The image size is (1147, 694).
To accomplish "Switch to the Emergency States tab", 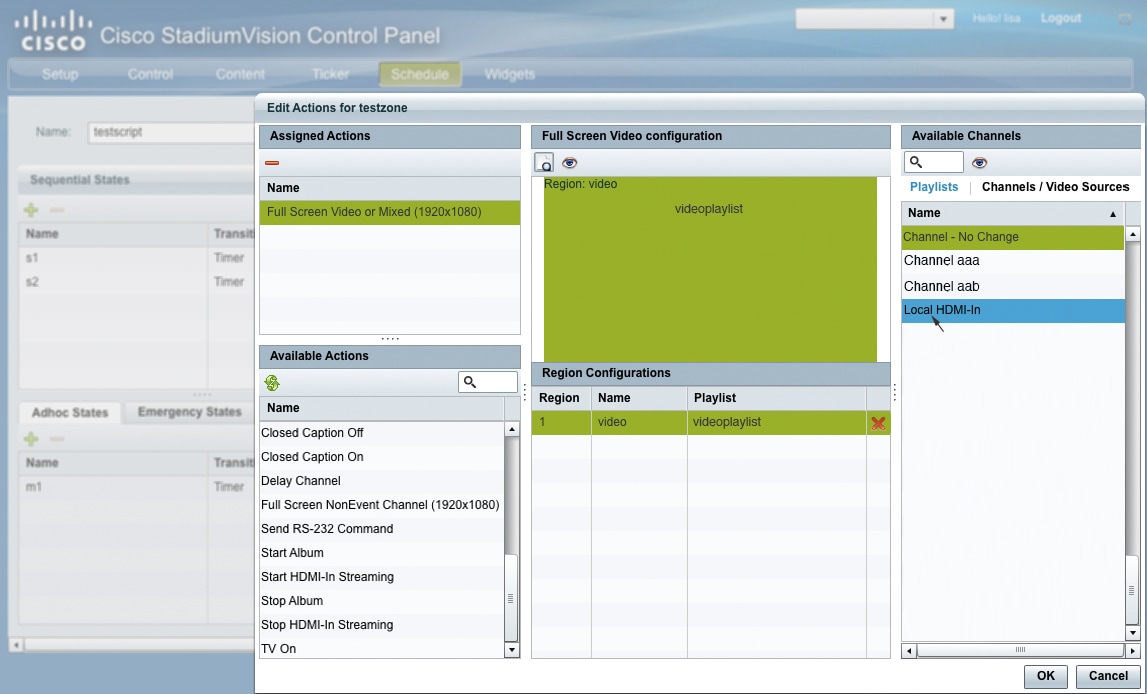I will pyautogui.click(x=189, y=412).
